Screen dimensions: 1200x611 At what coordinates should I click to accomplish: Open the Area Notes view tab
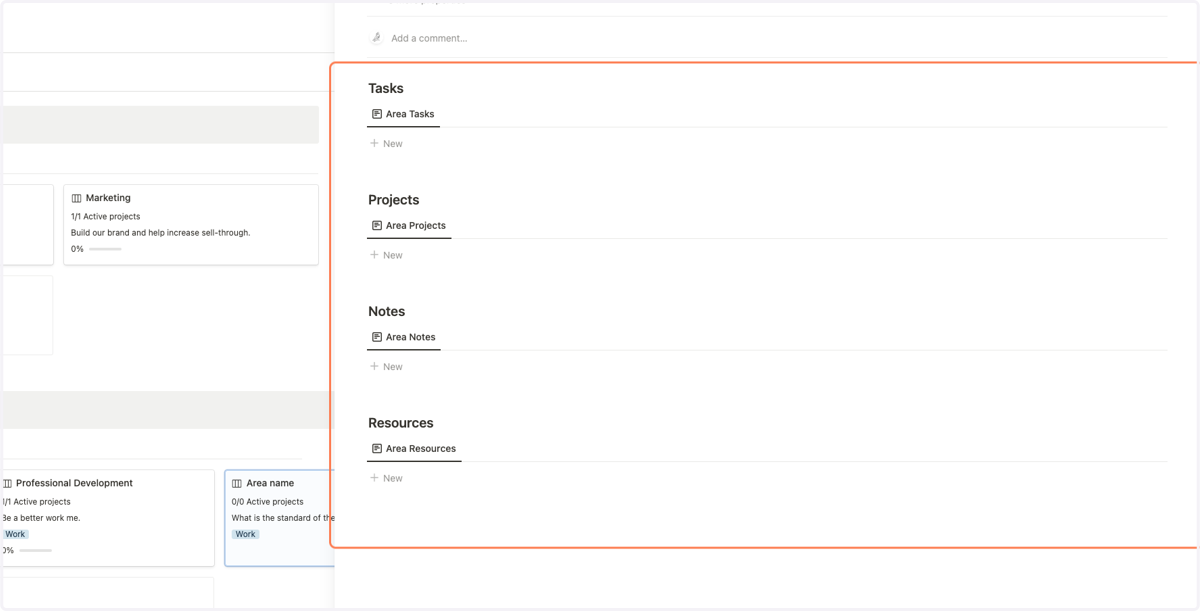click(x=404, y=337)
